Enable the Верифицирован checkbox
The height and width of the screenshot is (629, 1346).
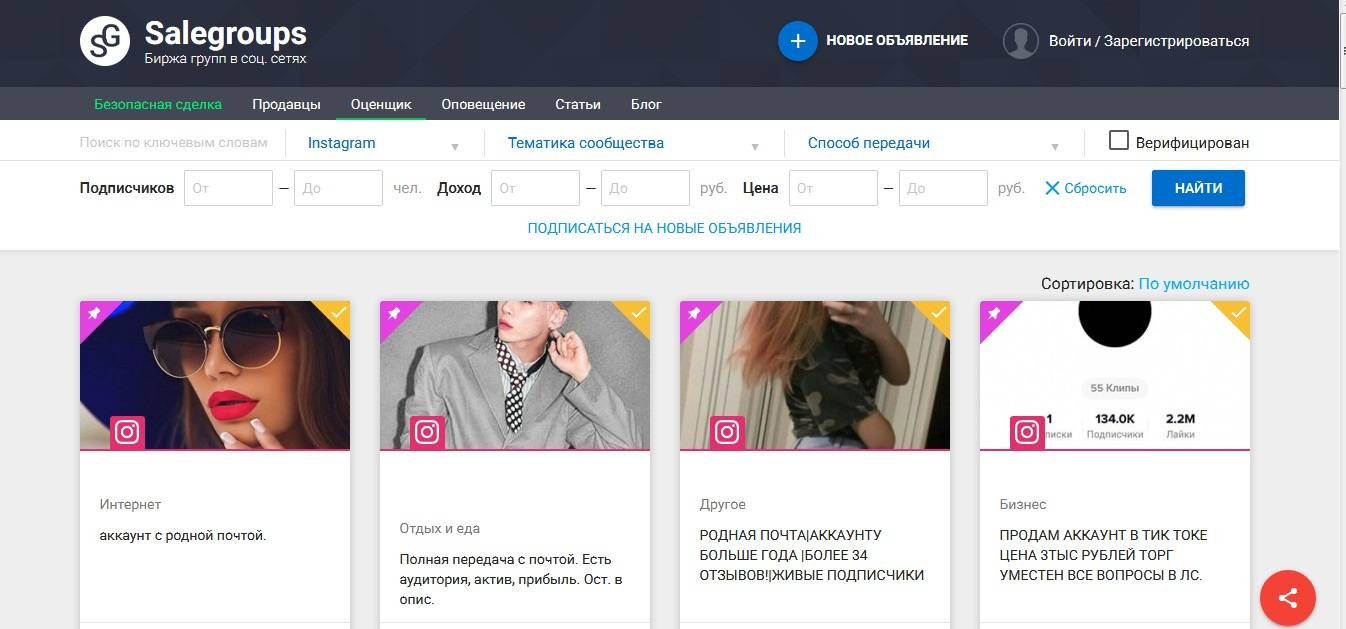tap(1119, 141)
